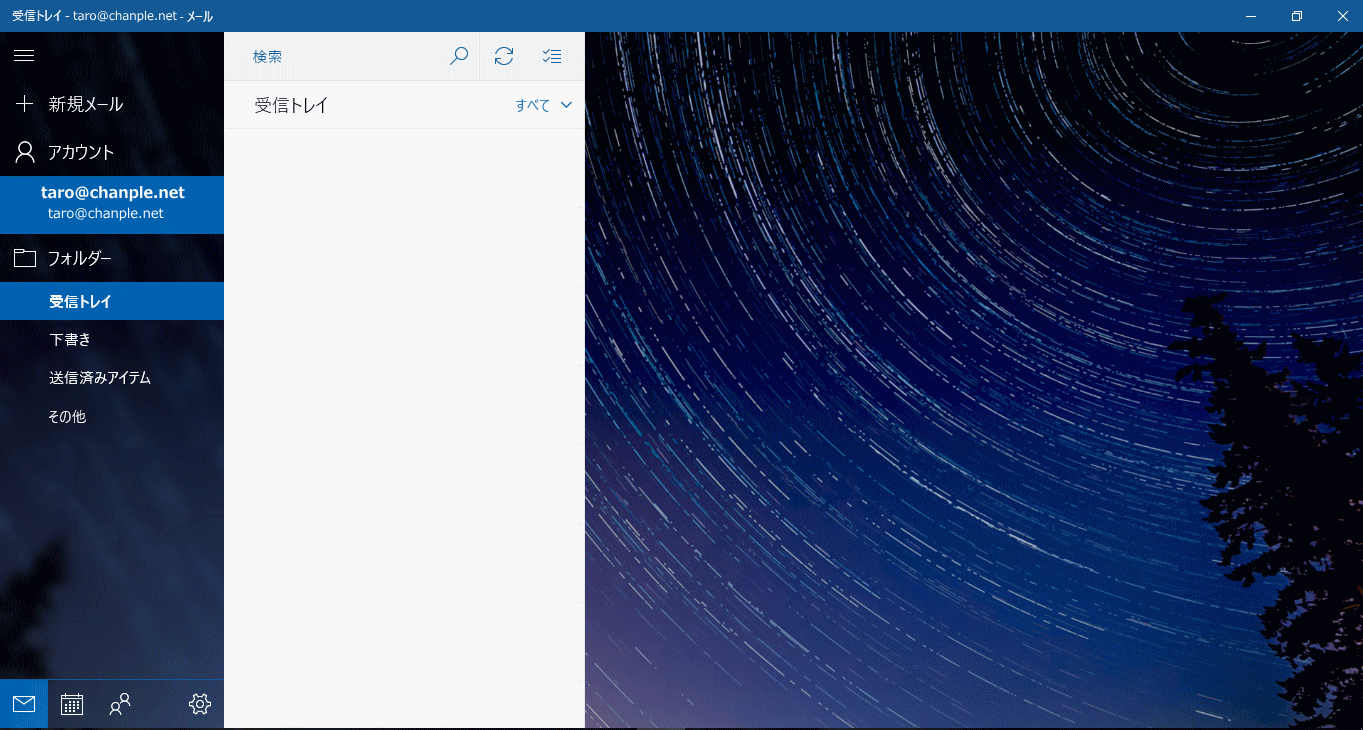Close the Mail window
Viewport: 1363px width, 730px height.
coord(1342,16)
